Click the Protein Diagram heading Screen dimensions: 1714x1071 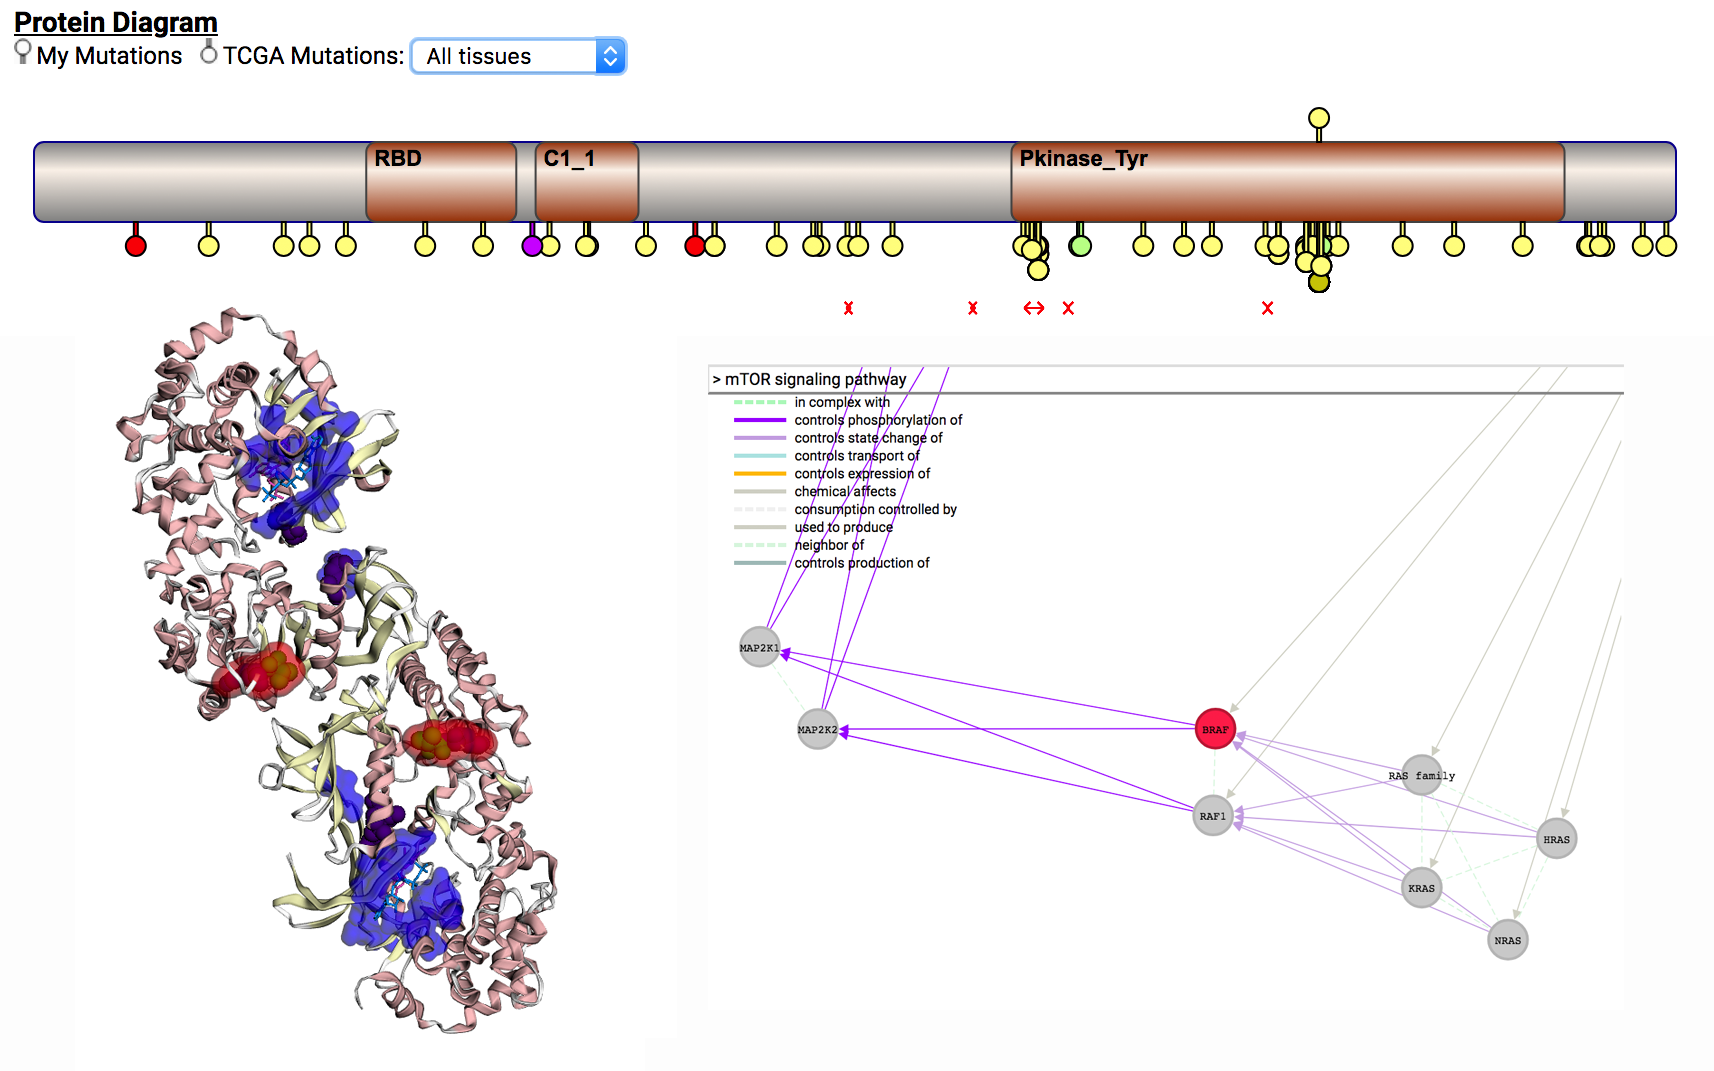pos(116,22)
